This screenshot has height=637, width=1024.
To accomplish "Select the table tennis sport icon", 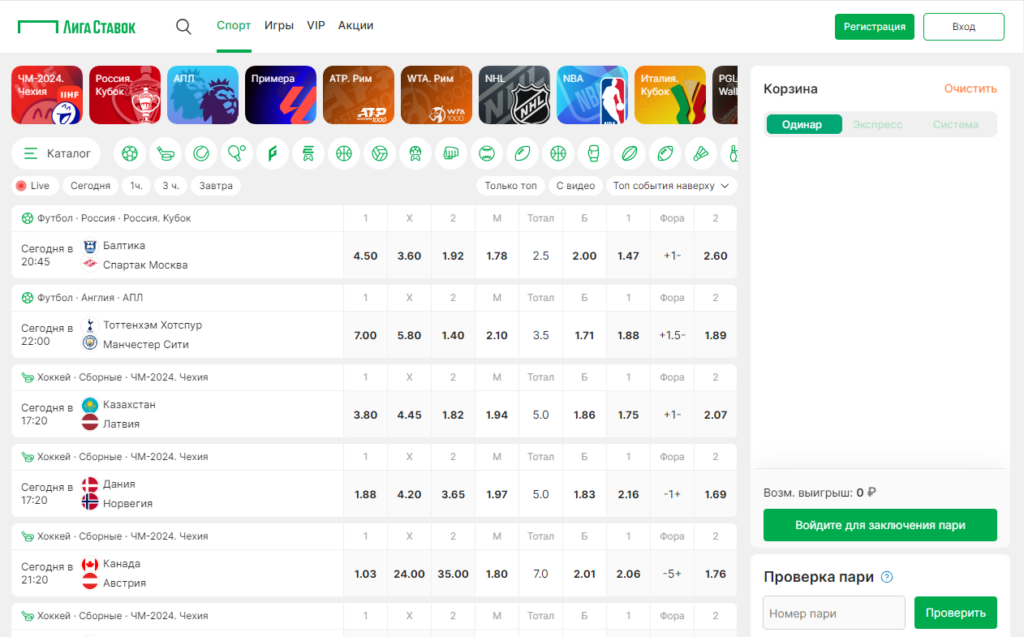I will 236,154.
